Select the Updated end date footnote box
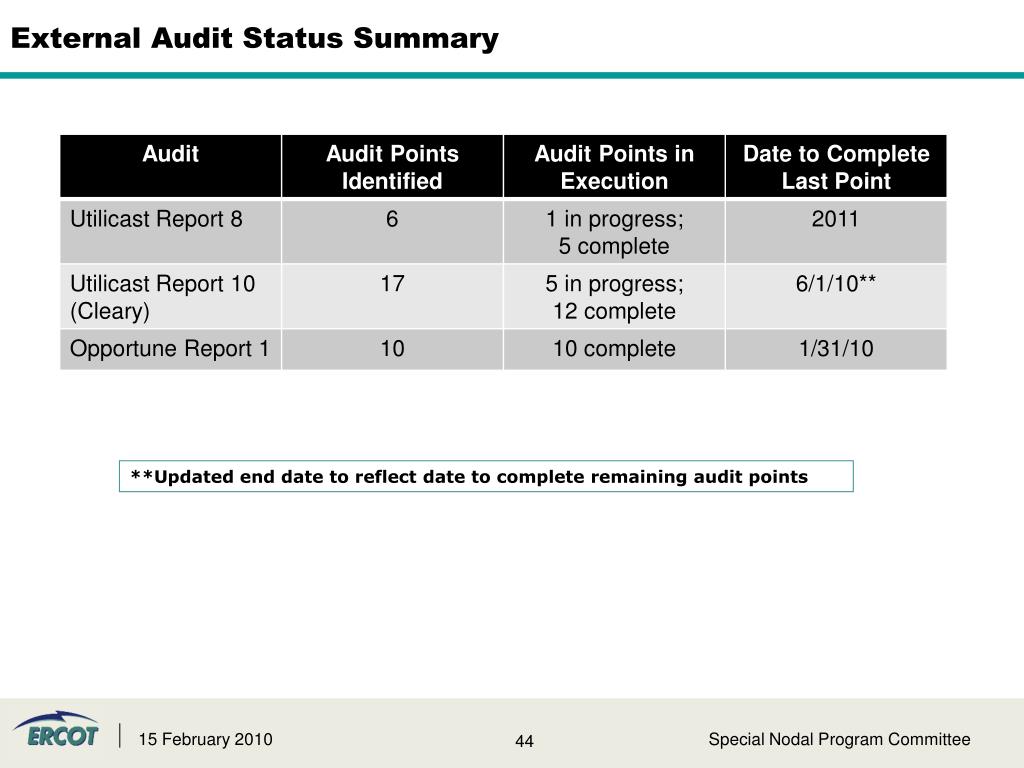This screenshot has height=768, width=1024. (x=486, y=476)
